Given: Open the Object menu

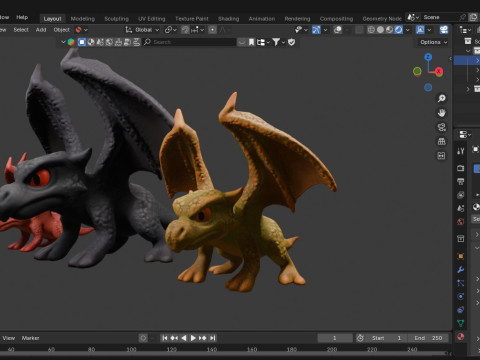Looking at the screenshot, I should point(62,30).
